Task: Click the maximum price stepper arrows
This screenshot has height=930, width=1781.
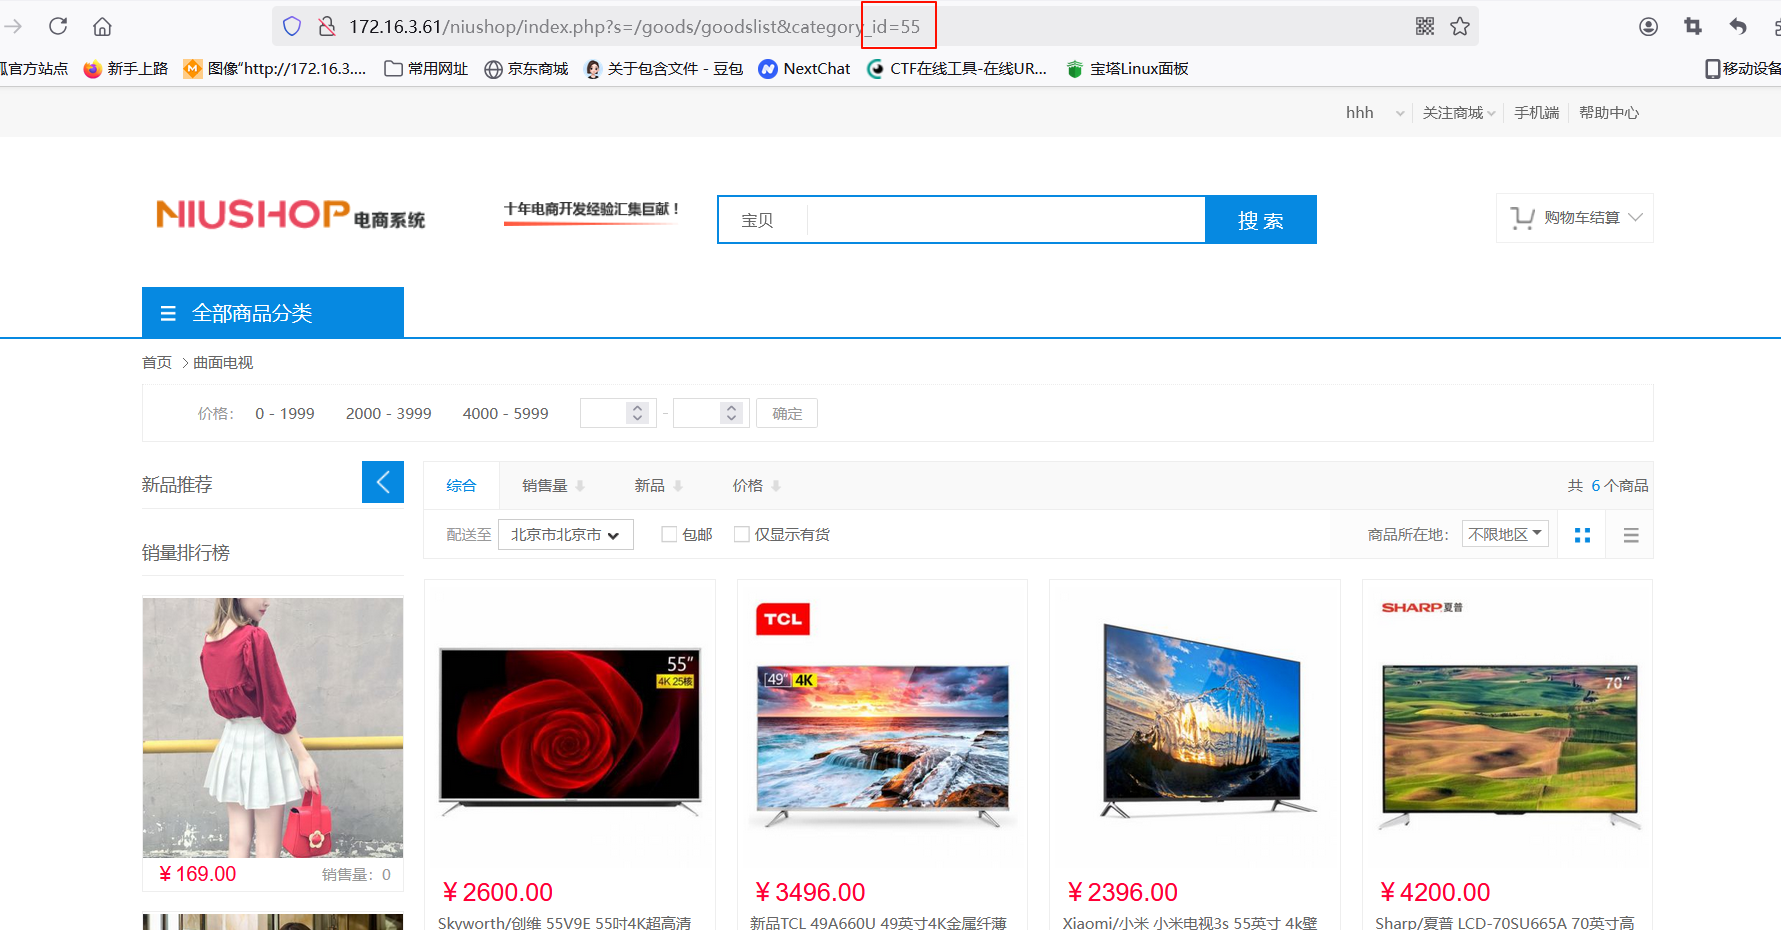Action: tap(731, 413)
